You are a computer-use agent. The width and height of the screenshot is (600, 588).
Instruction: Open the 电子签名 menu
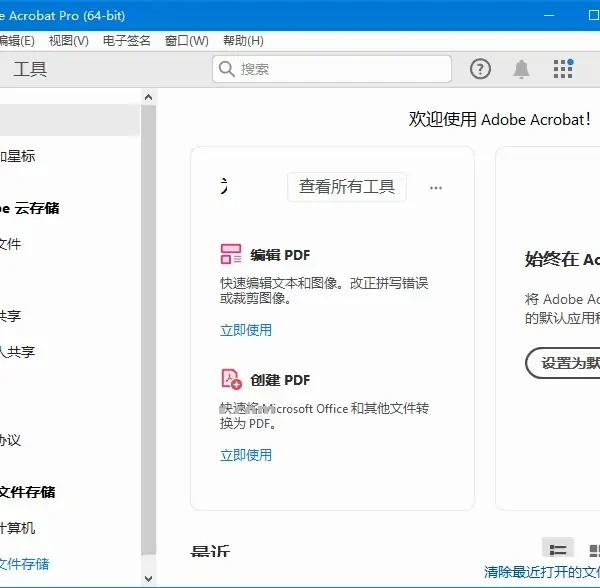tap(127, 41)
